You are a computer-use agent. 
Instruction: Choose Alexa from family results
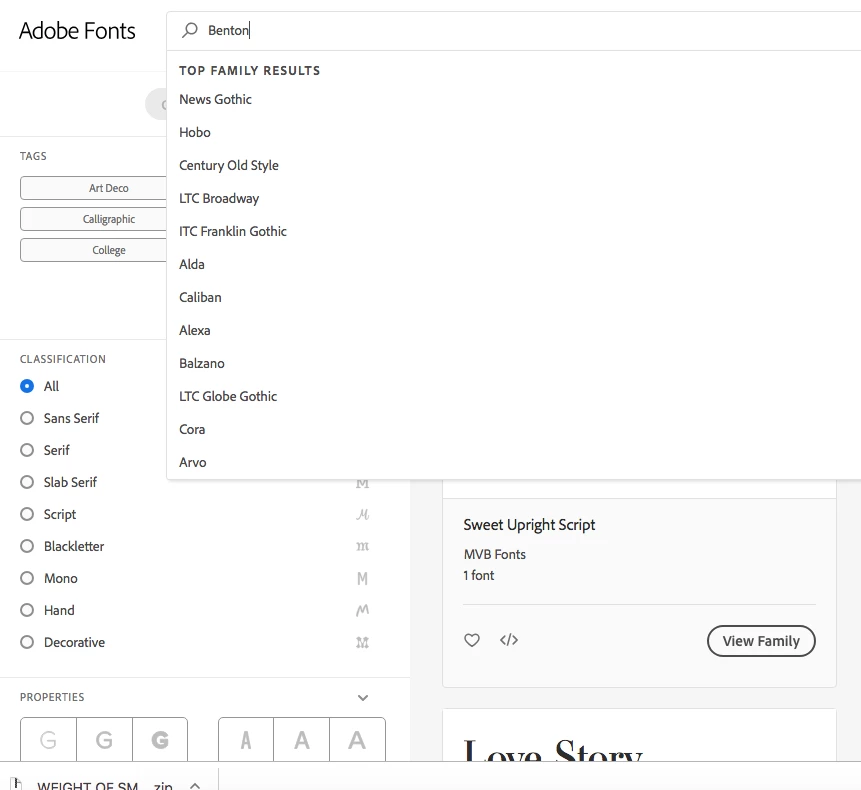click(x=195, y=330)
